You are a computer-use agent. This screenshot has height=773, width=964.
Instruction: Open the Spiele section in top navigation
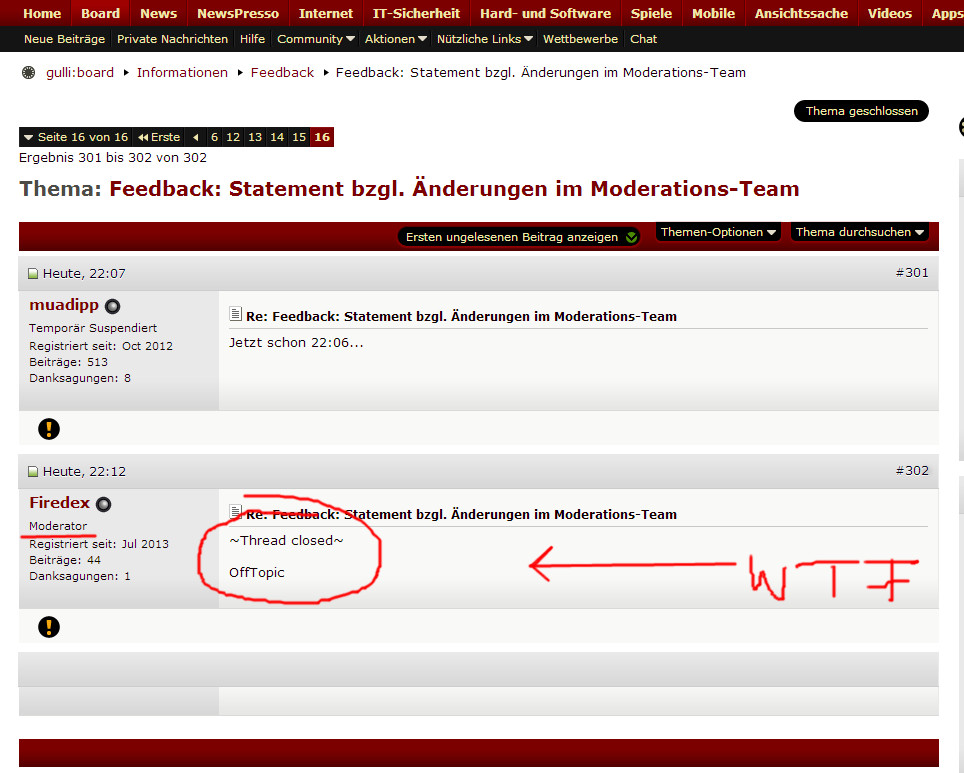(651, 13)
